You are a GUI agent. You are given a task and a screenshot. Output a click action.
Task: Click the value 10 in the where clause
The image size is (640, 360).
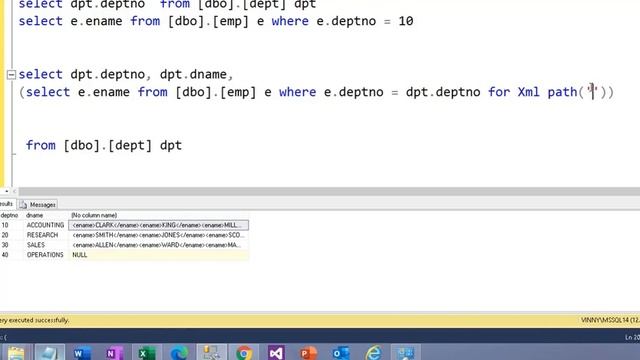pos(406,21)
